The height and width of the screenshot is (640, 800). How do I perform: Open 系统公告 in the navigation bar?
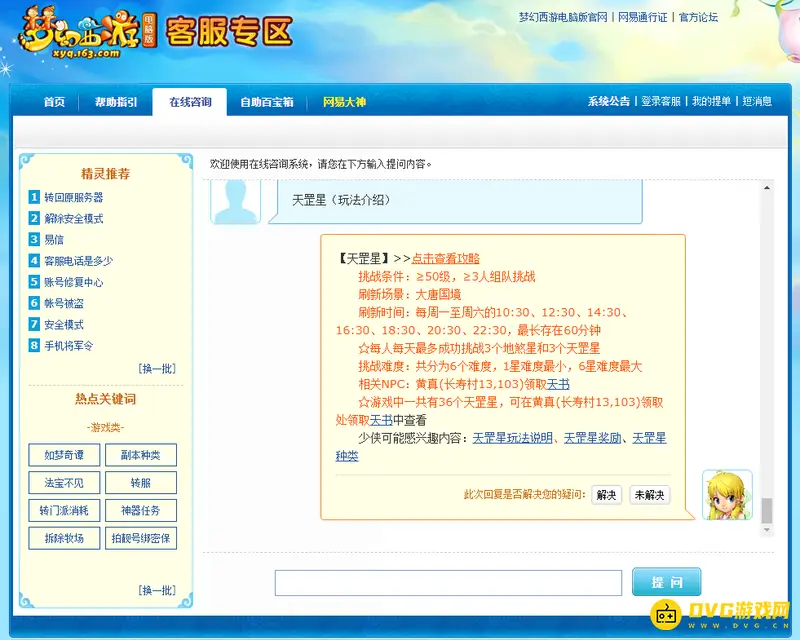click(x=608, y=101)
